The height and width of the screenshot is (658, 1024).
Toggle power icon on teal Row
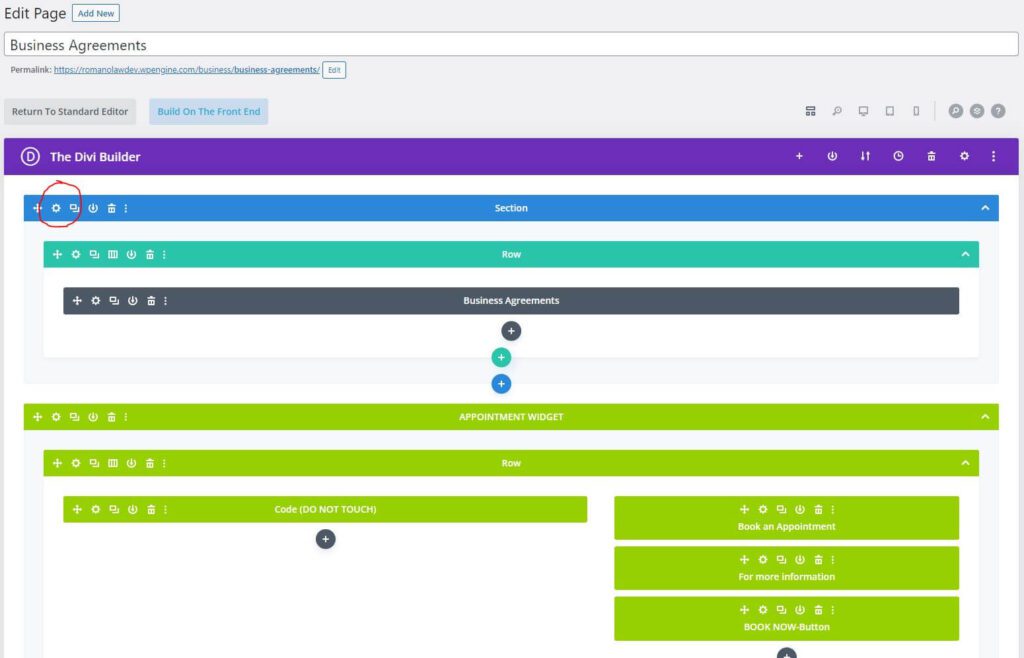(x=131, y=255)
